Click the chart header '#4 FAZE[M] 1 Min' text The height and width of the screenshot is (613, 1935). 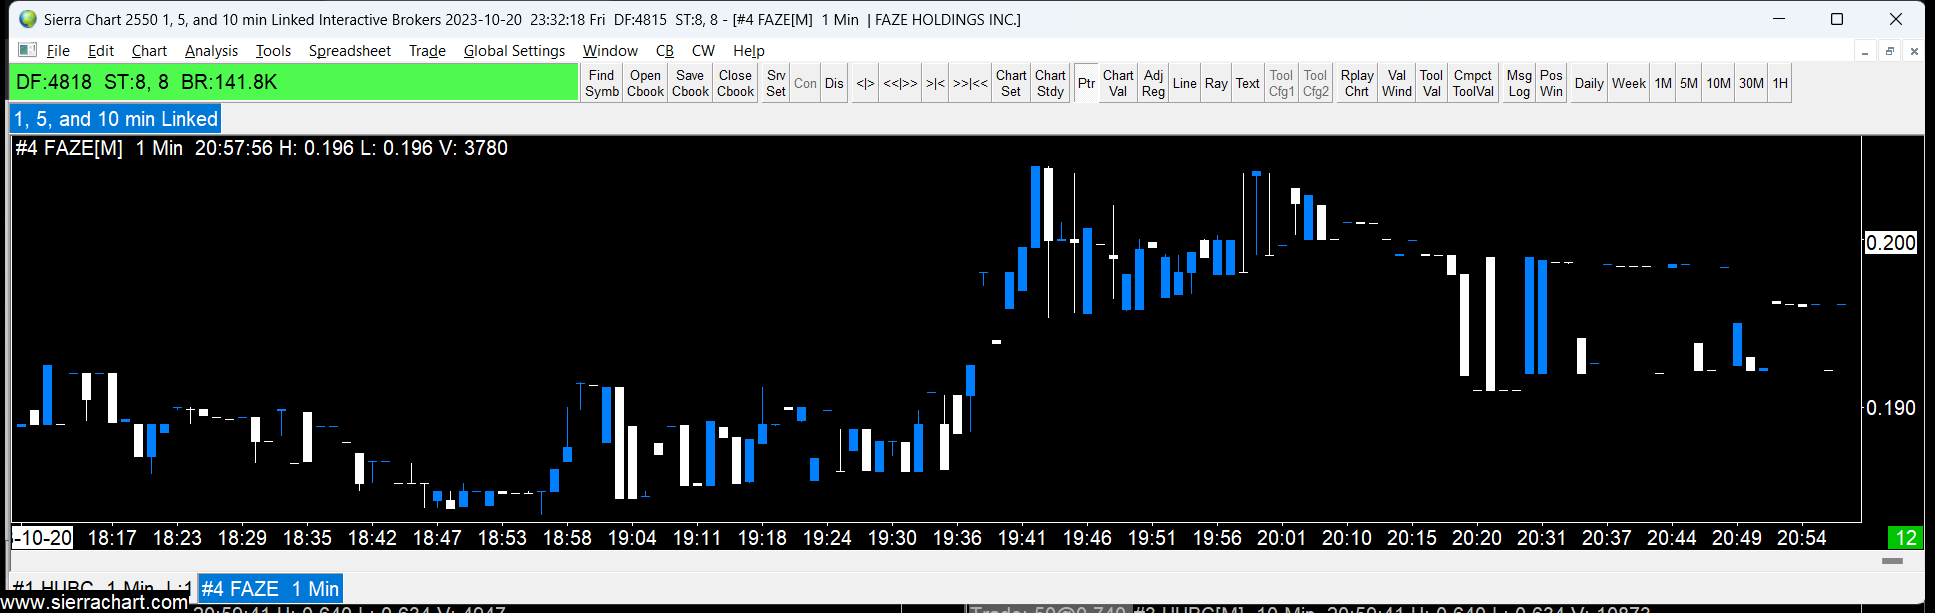click(x=98, y=148)
